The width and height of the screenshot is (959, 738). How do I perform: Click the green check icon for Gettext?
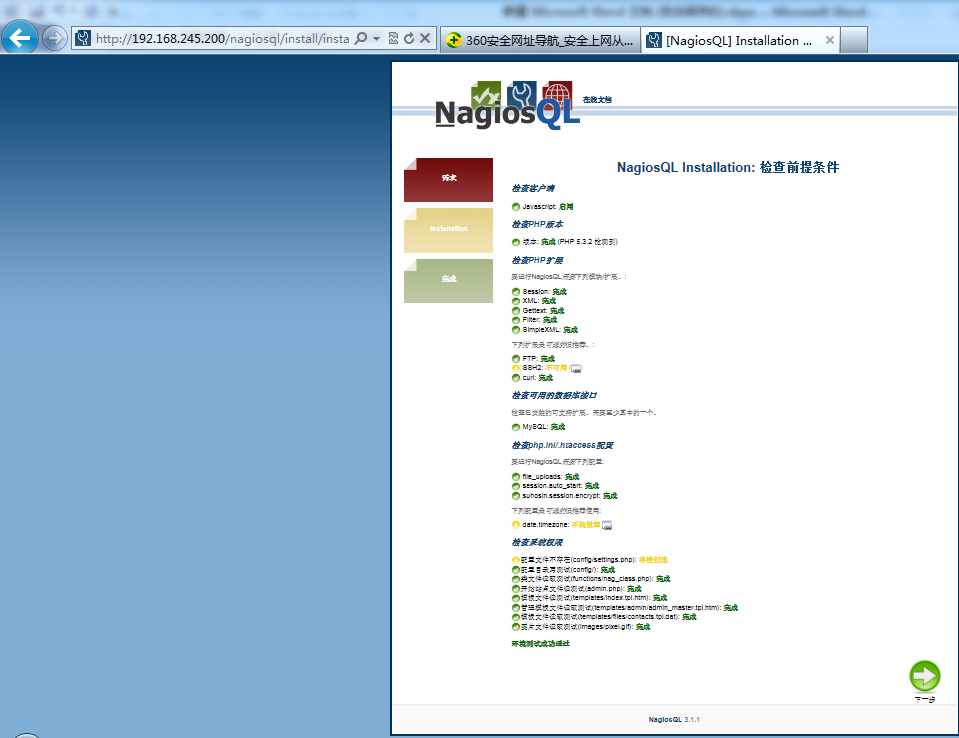tap(516, 311)
